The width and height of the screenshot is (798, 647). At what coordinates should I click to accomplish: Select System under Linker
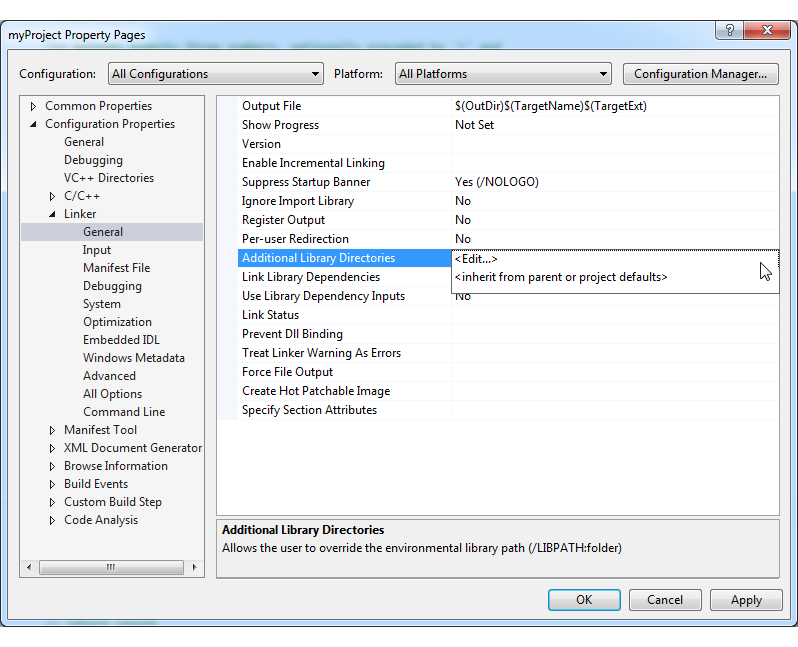coord(102,304)
